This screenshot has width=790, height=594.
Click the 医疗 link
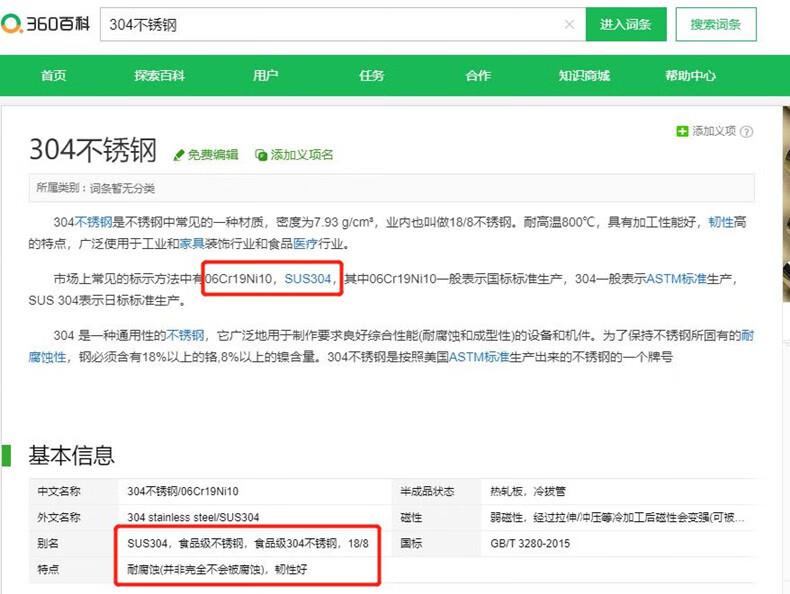click(x=305, y=243)
